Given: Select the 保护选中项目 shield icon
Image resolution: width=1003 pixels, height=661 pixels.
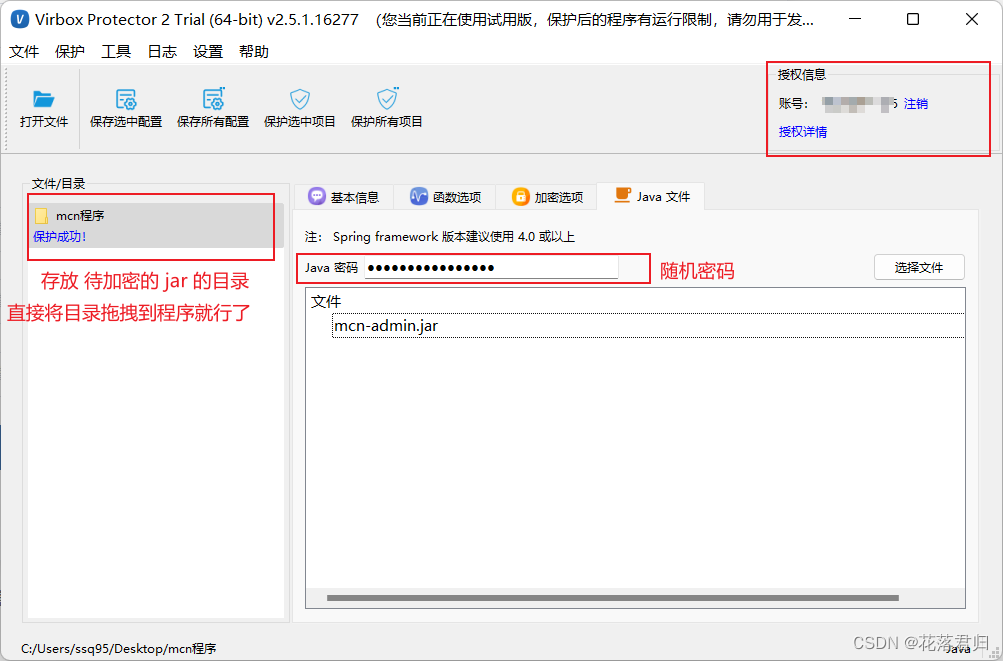Looking at the screenshot, I should pos(299,99).
